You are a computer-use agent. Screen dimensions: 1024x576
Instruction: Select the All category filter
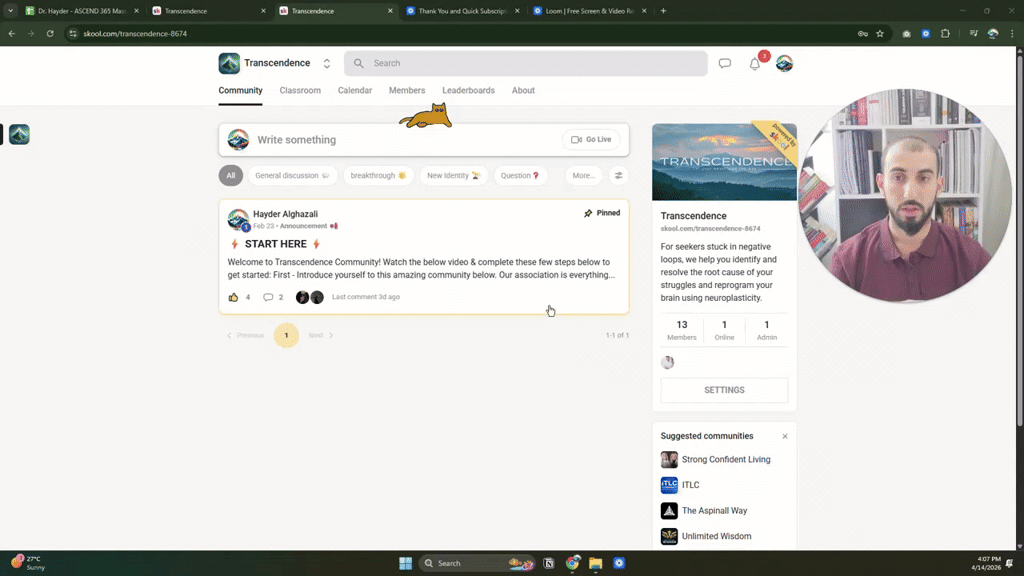pyautogui.click(x=231, y=175)
